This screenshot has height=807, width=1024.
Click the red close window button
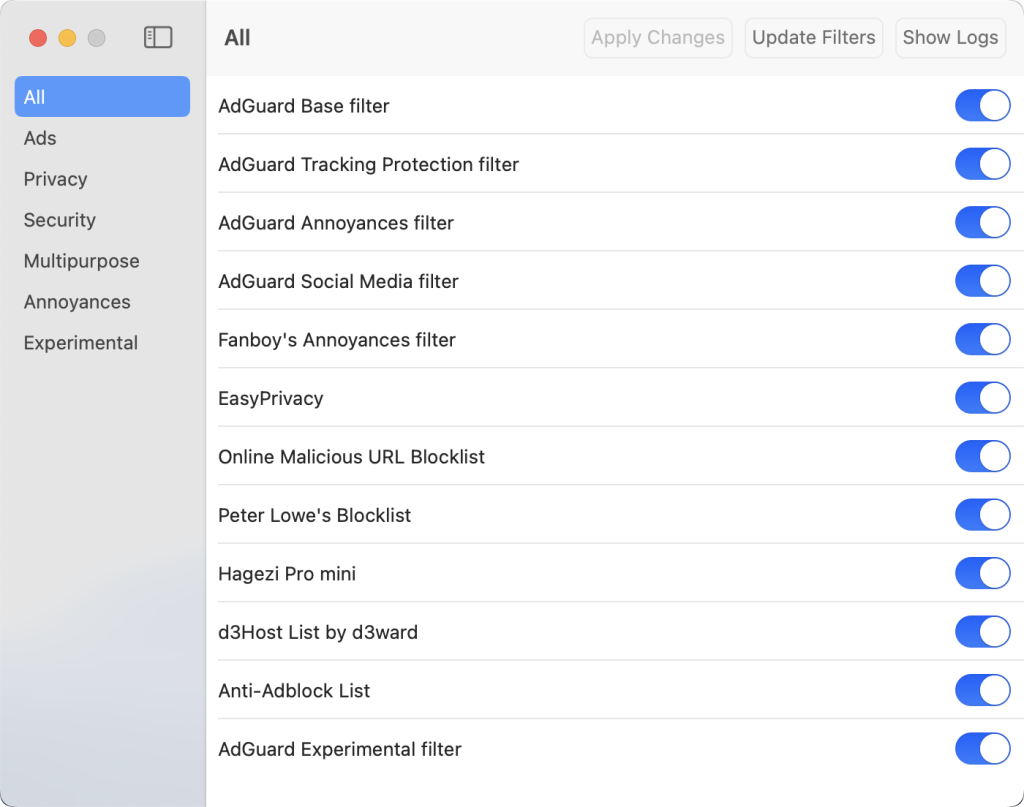[x=38, y=38]
